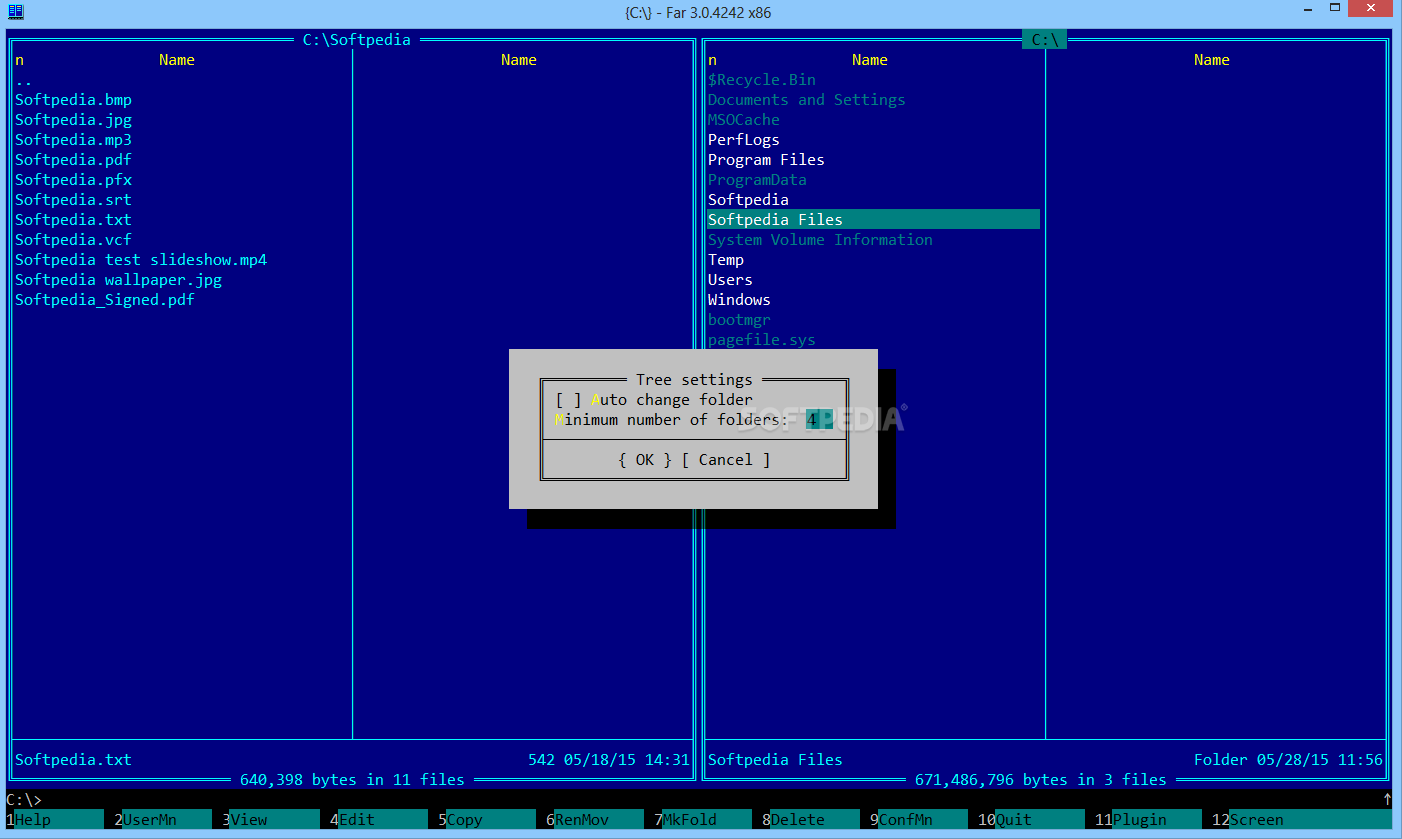Viewport: 1402px width, 839px height.
Task: Click the 12 Screen function key
Action: click(x=1300, y=820)
